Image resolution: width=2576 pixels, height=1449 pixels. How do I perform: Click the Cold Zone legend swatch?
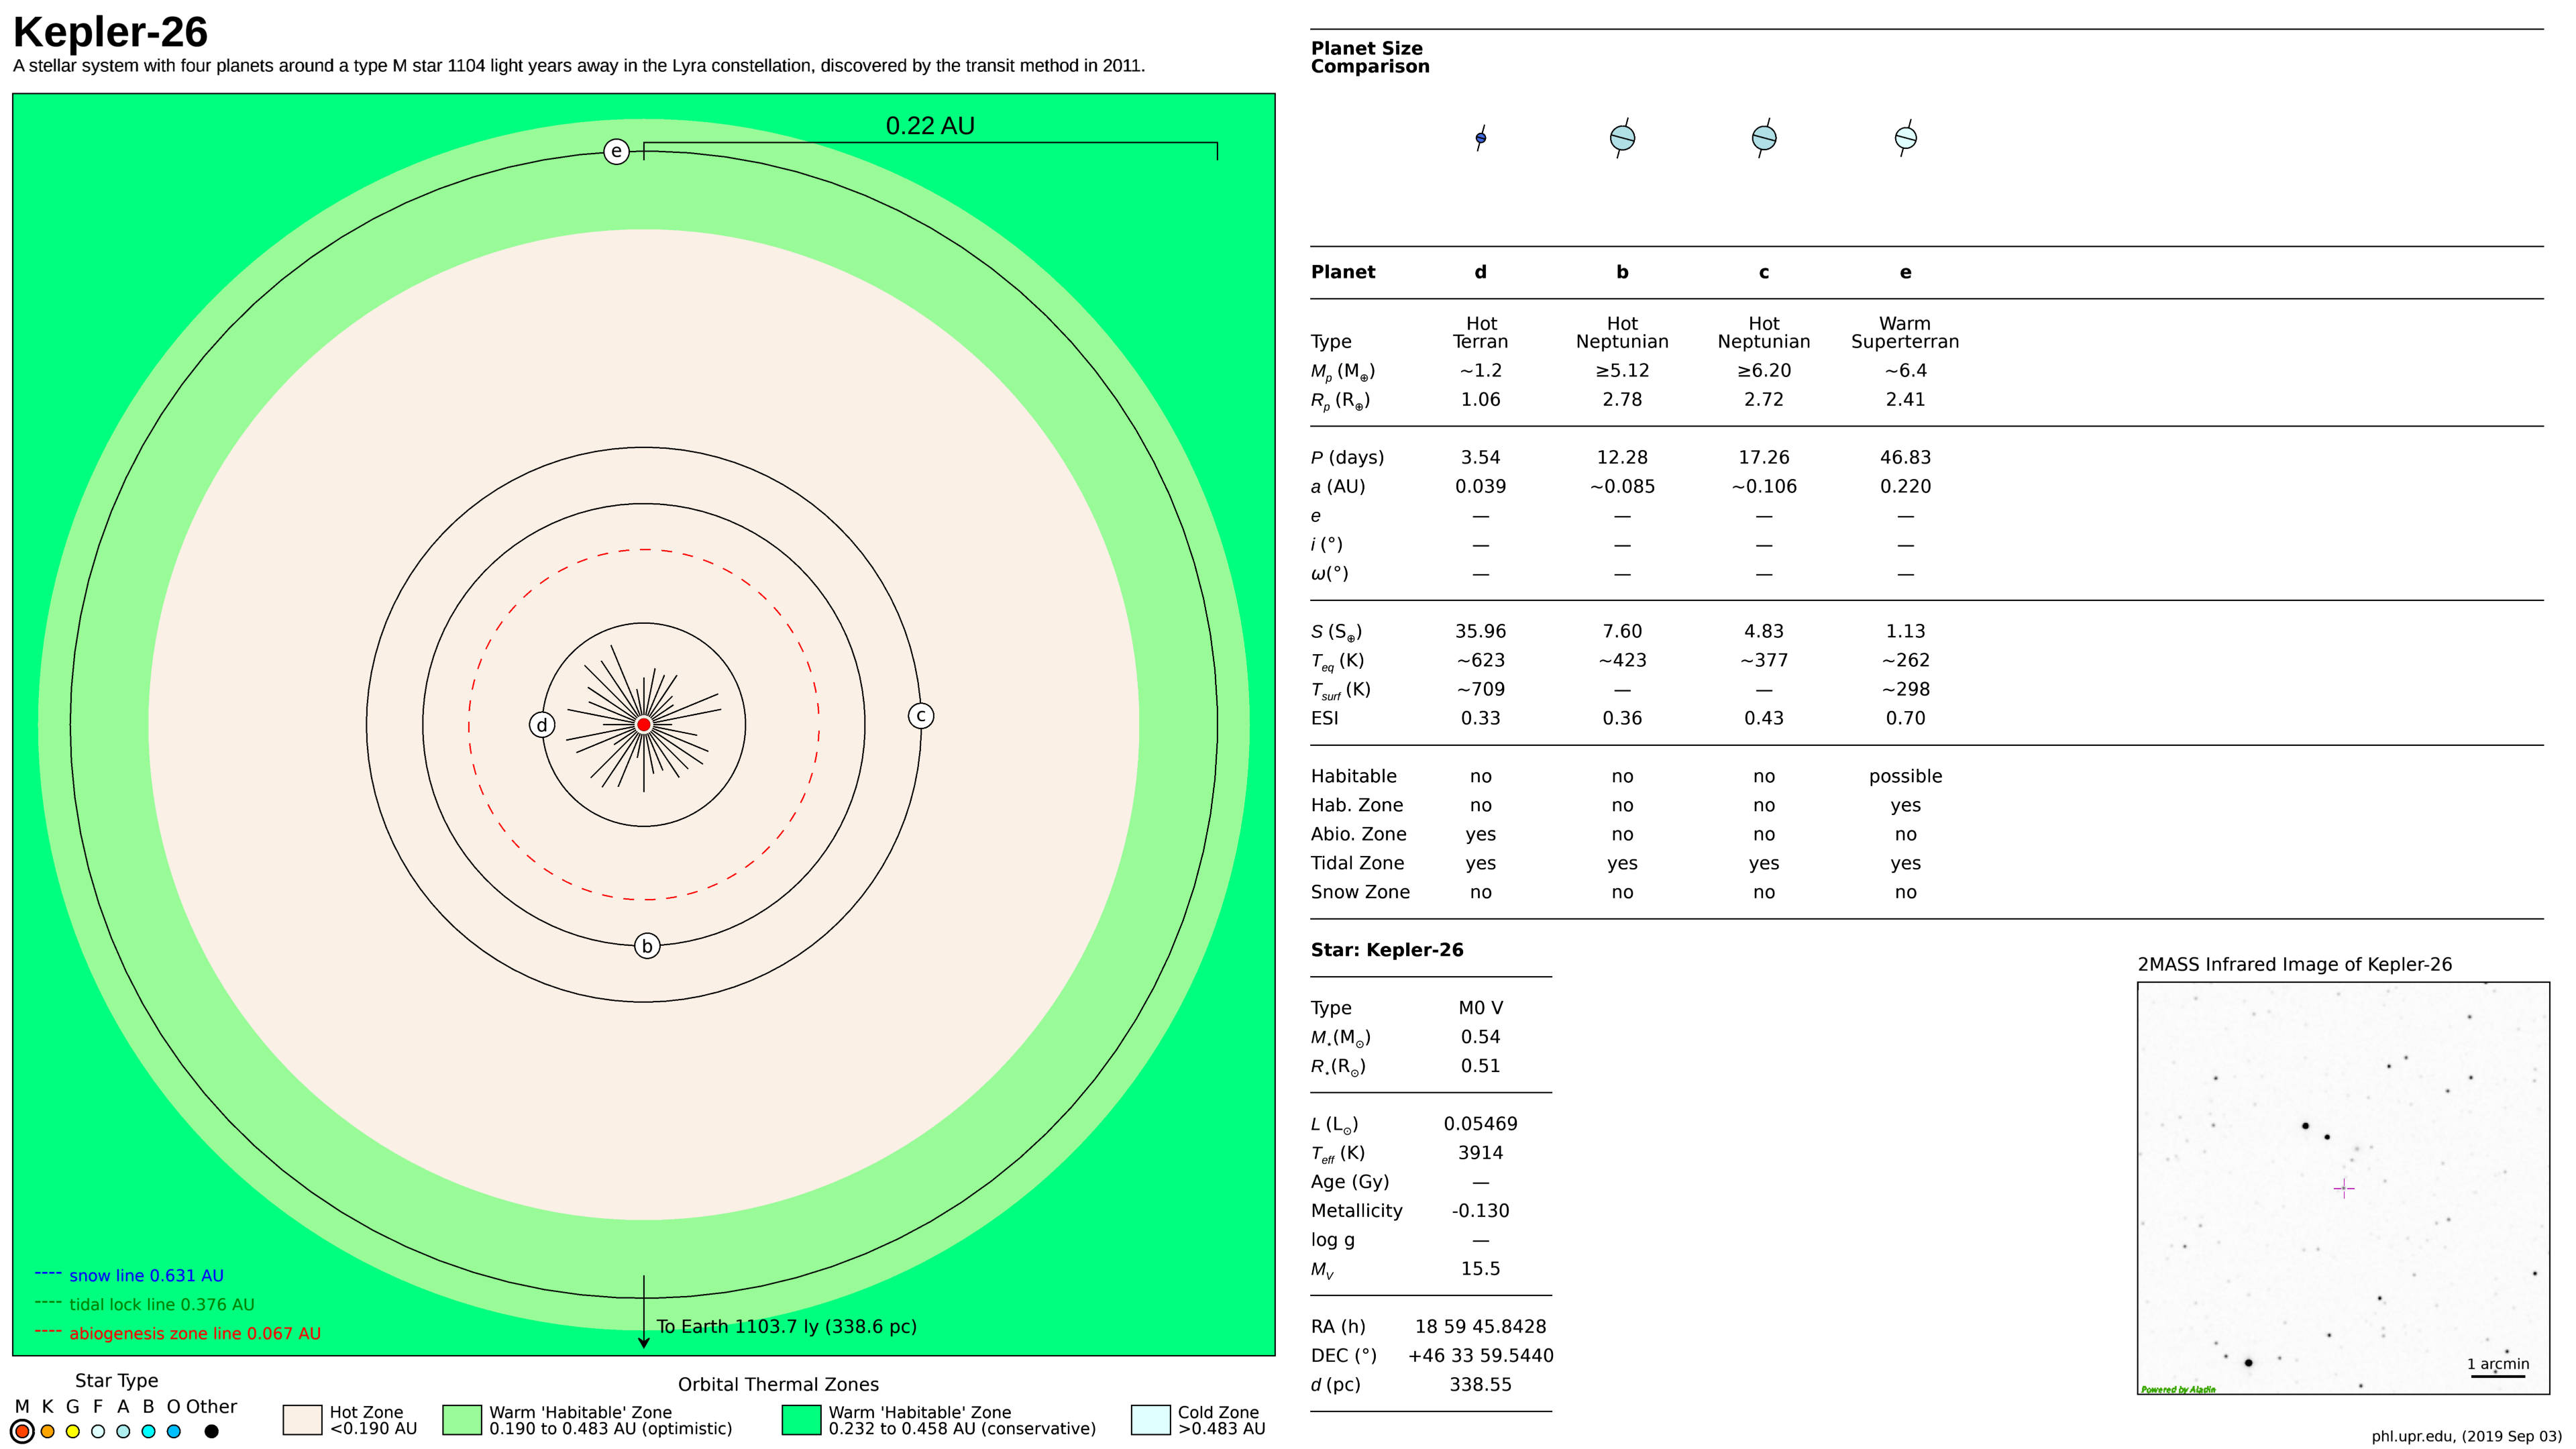[x=1150, y=1420]
